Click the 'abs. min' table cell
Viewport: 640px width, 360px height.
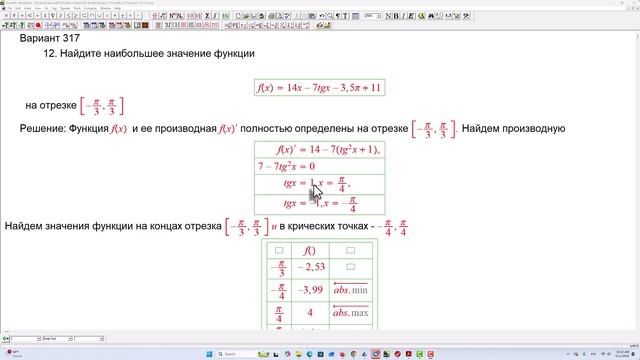coord(351,289)
